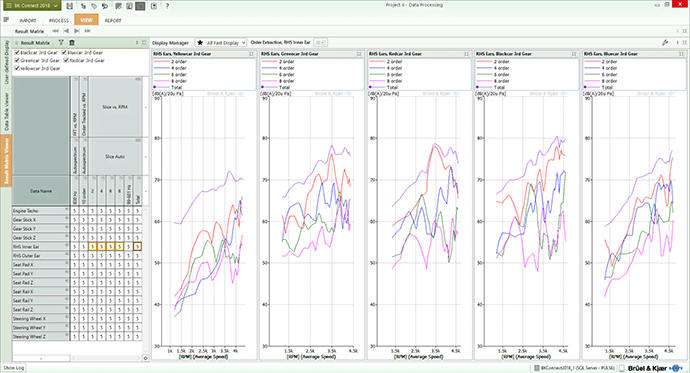Click the Brüel & Kjær logo in status bar

click(x=654, y=368)
